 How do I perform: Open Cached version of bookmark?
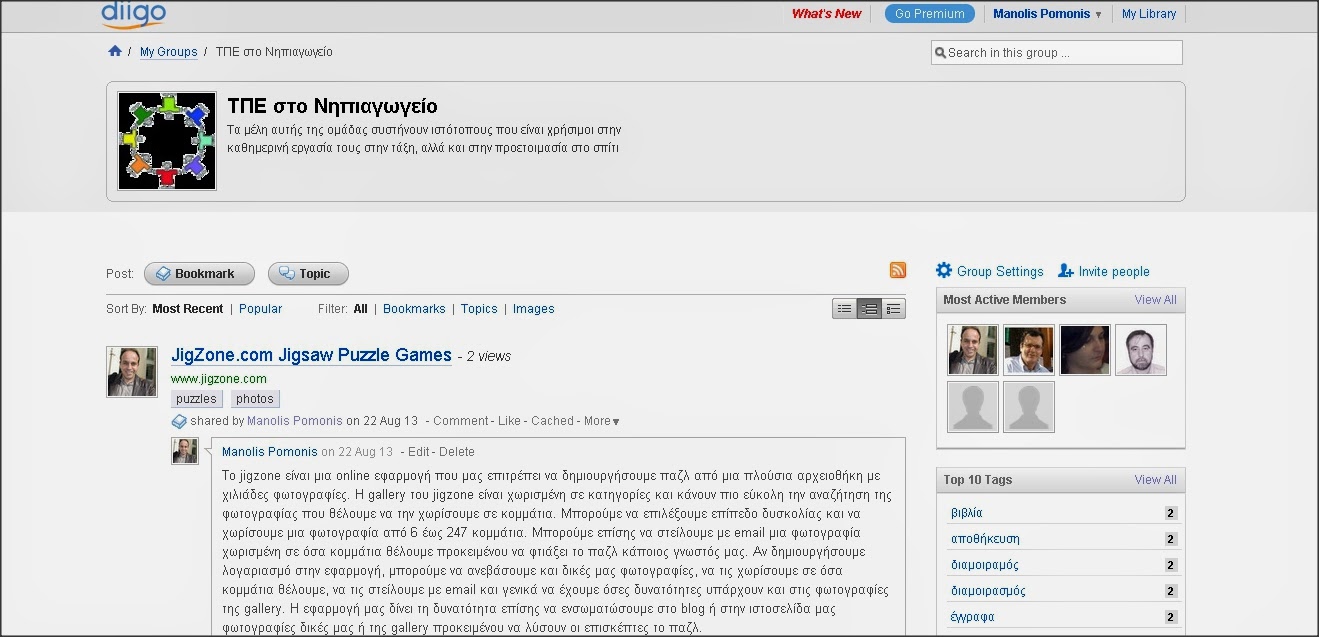pos(552,421)
